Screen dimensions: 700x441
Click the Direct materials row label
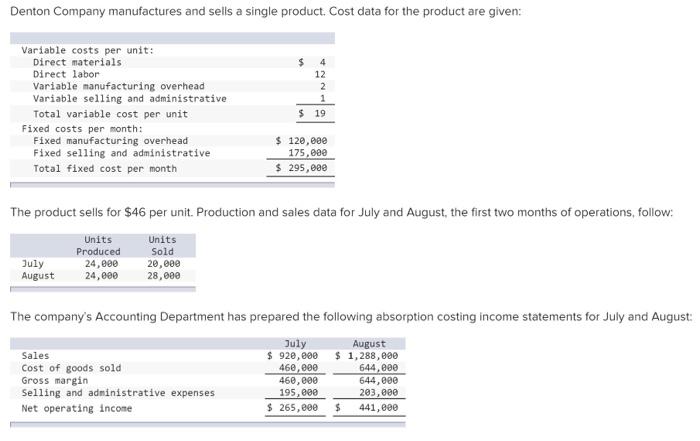[x=77, y=62]
